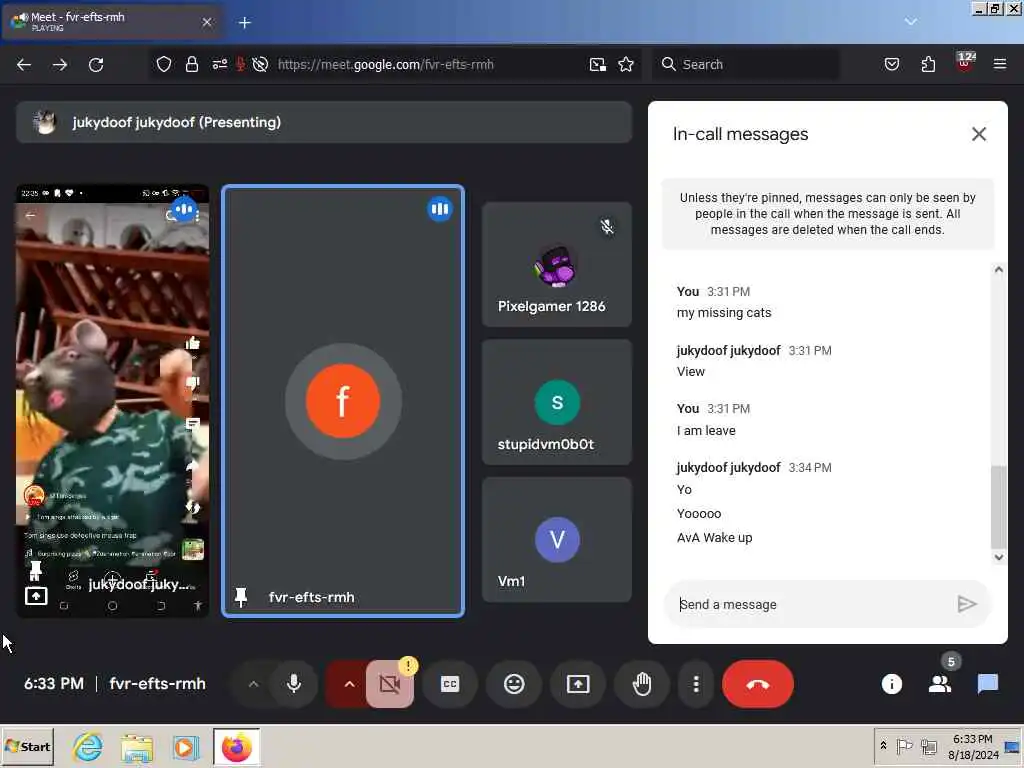The height and width of the screenshot is (768, 1024).
Task: Expand the list all tabs chevron
Action: coord(911,22)
